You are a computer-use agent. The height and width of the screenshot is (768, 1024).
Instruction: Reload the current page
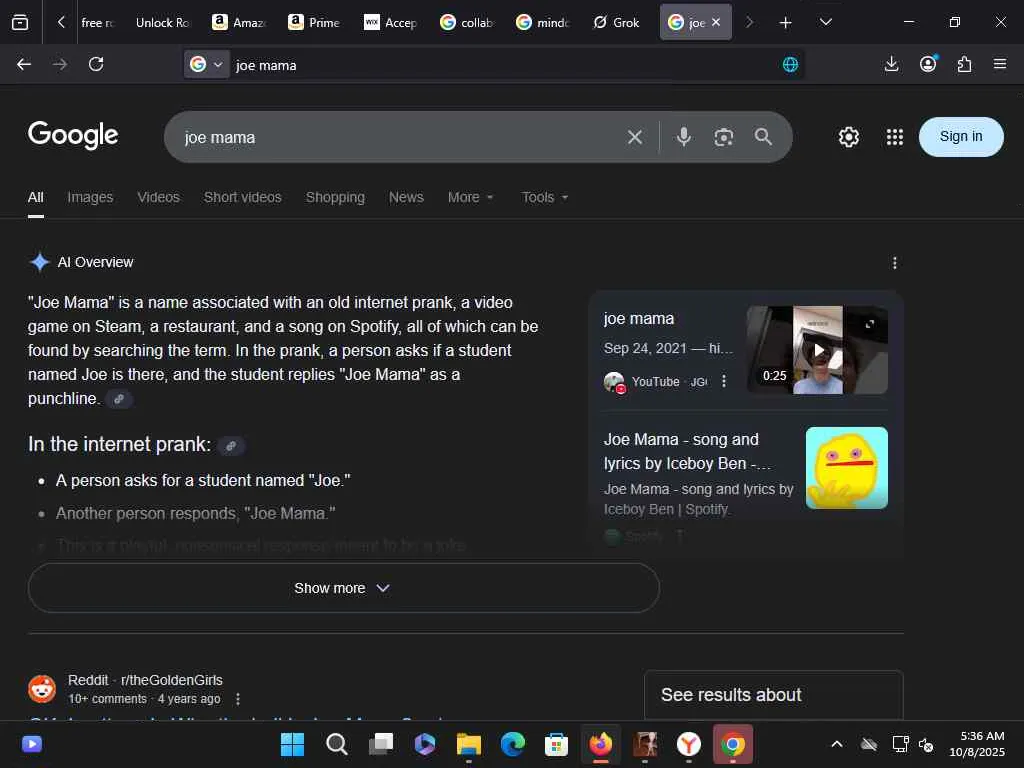coord(96,64)
